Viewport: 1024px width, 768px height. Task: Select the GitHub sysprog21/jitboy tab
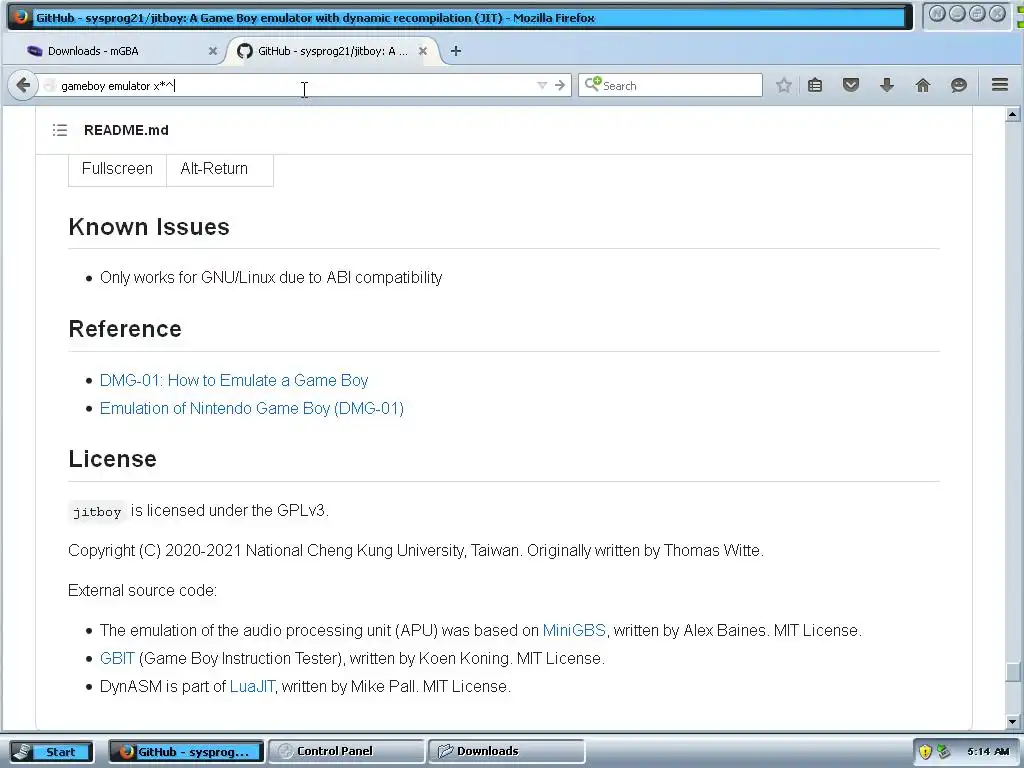click(332, 51)
